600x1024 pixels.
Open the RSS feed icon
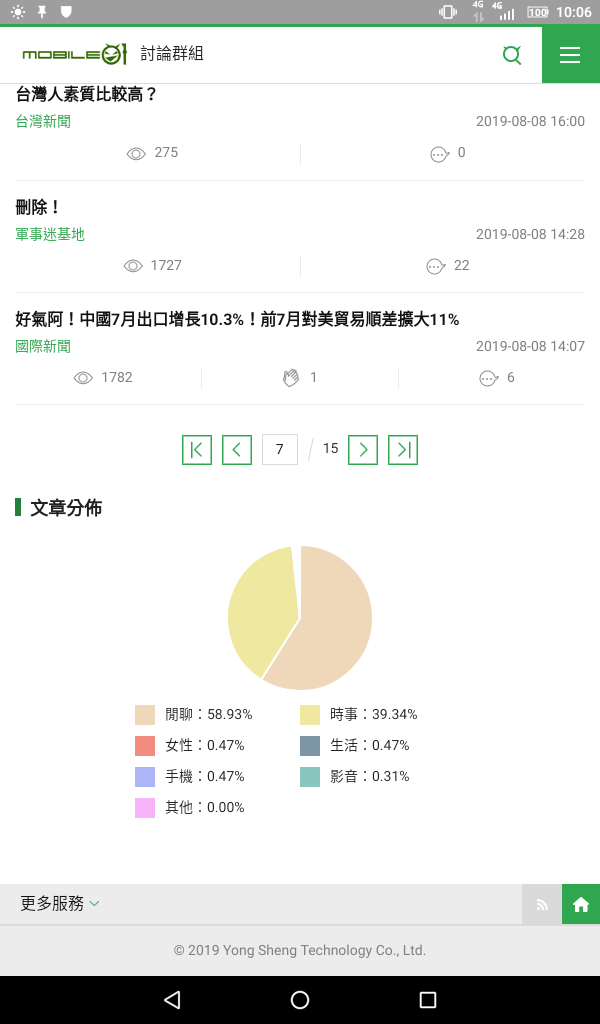(542, 904)
